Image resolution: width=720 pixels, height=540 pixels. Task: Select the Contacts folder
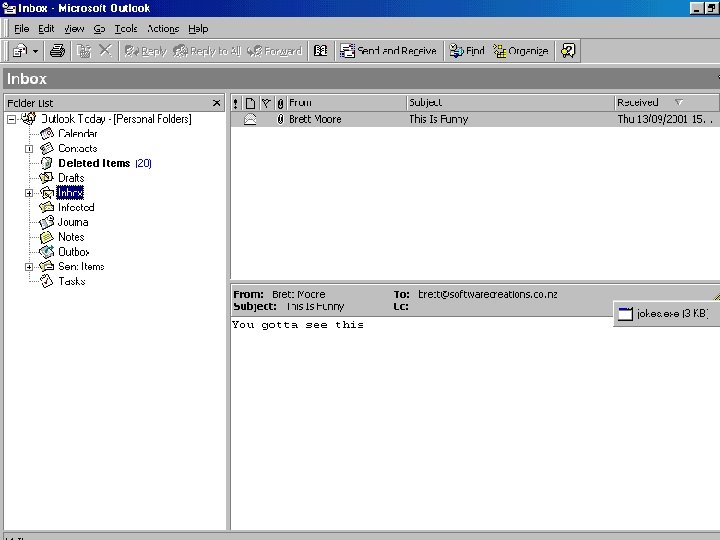click(78, 148)
